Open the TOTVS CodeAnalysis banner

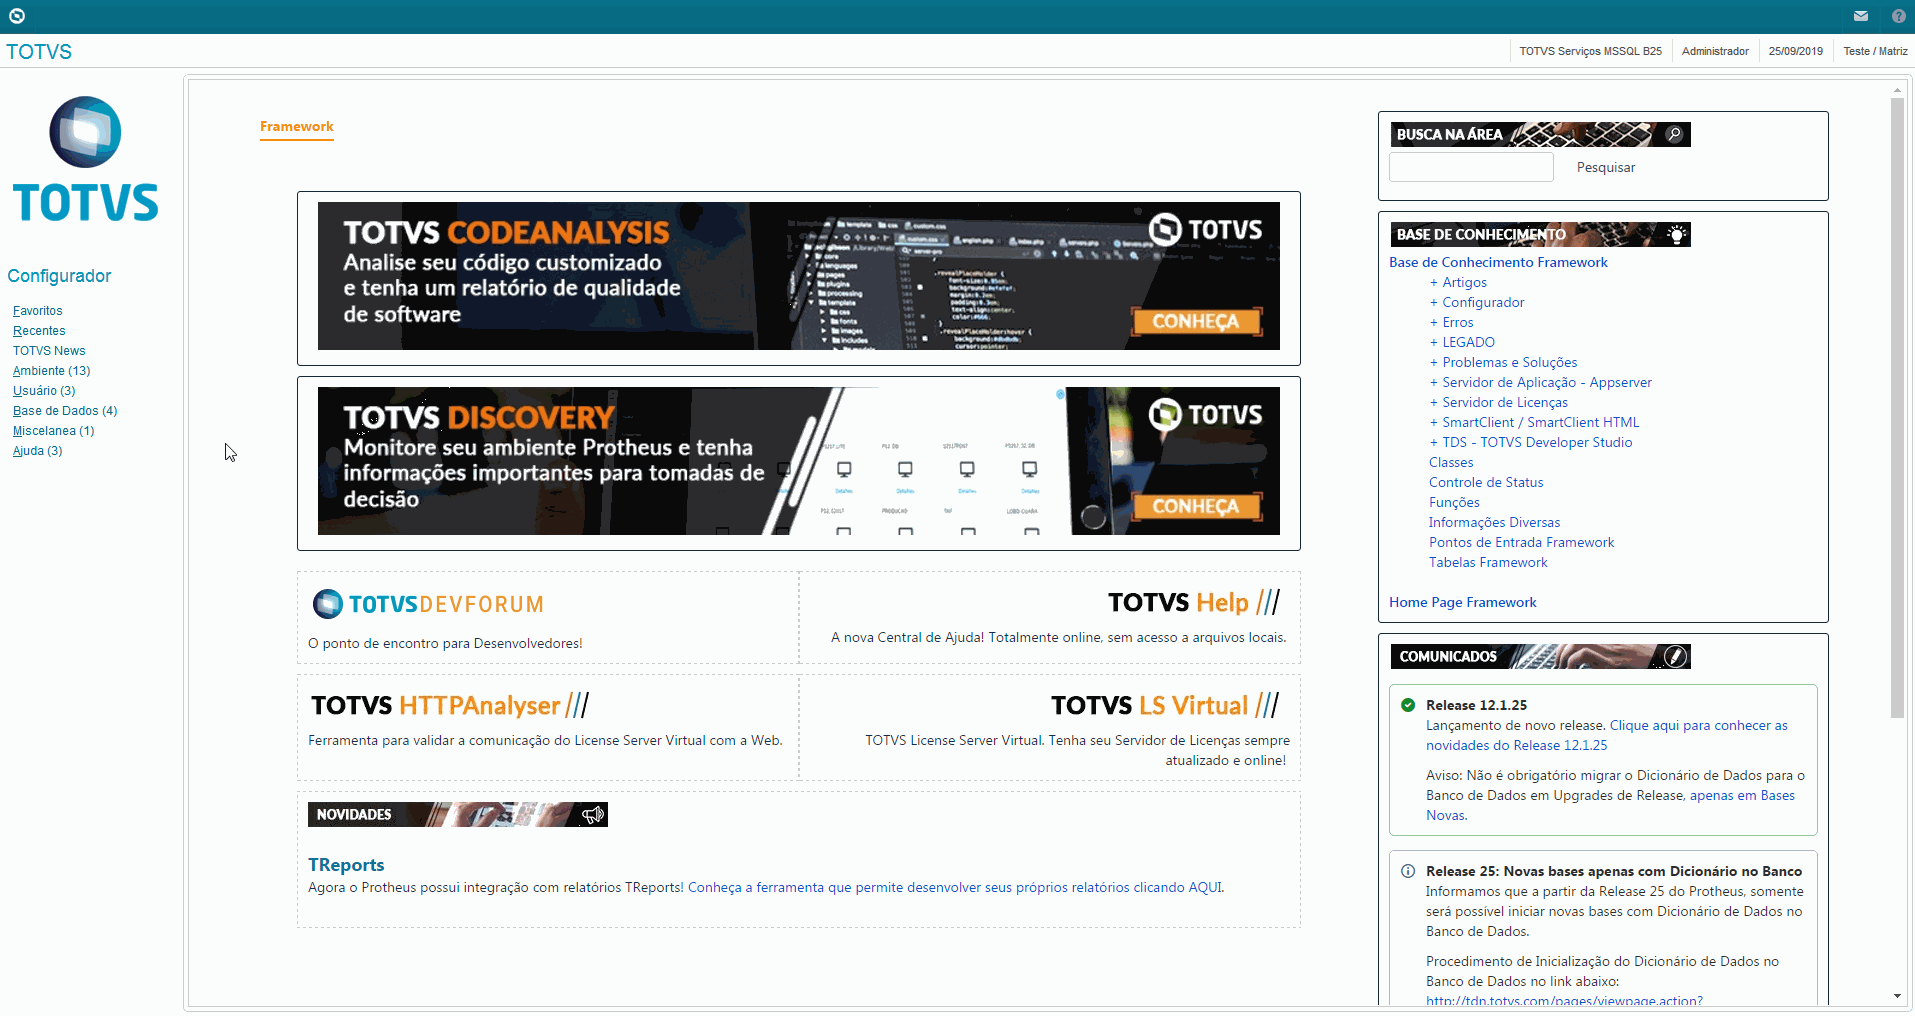[798, 276]
